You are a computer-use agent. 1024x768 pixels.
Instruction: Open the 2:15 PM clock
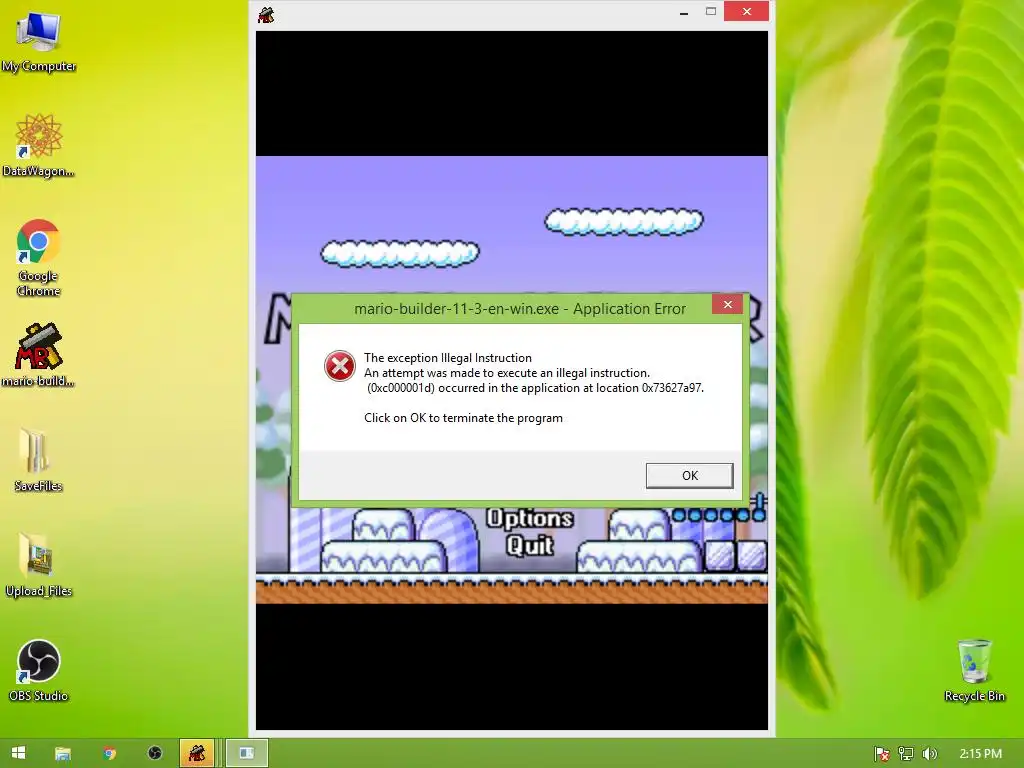pyautogui.click(x=980, y=754)
